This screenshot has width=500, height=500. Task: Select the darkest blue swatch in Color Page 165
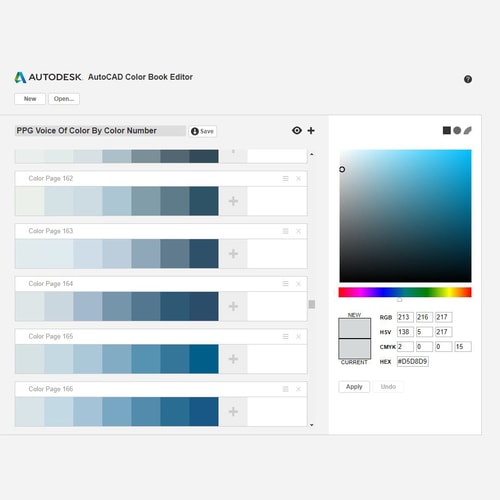click(x=204, y=359)
